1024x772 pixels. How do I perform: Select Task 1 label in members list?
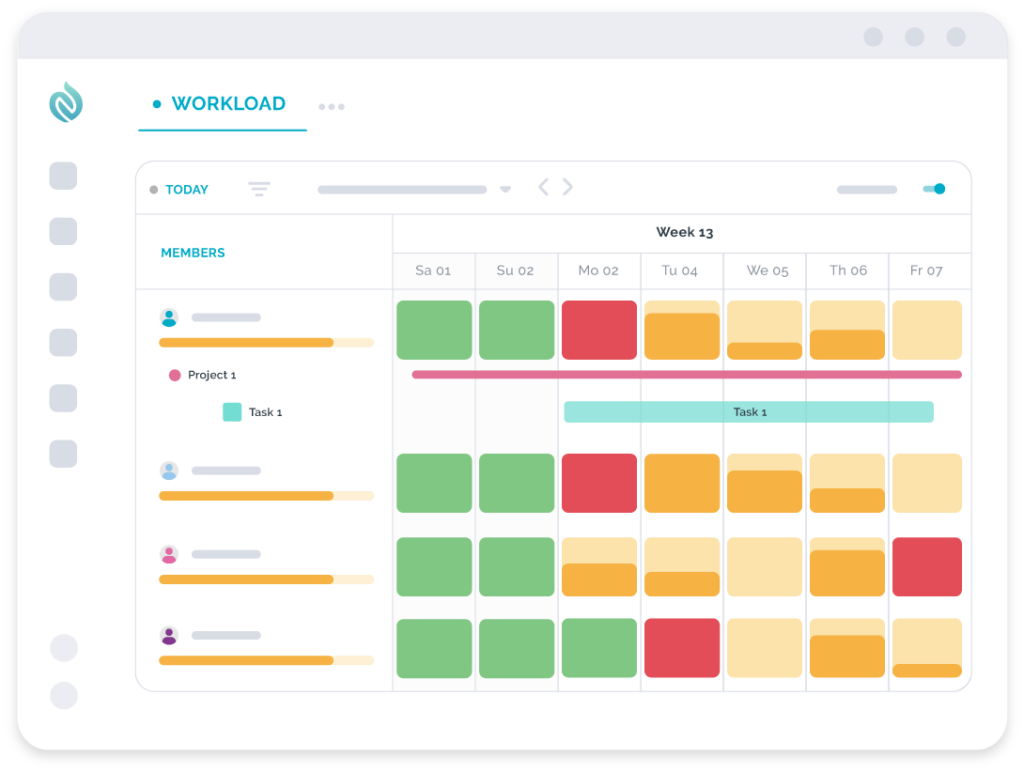pos(265,412)
